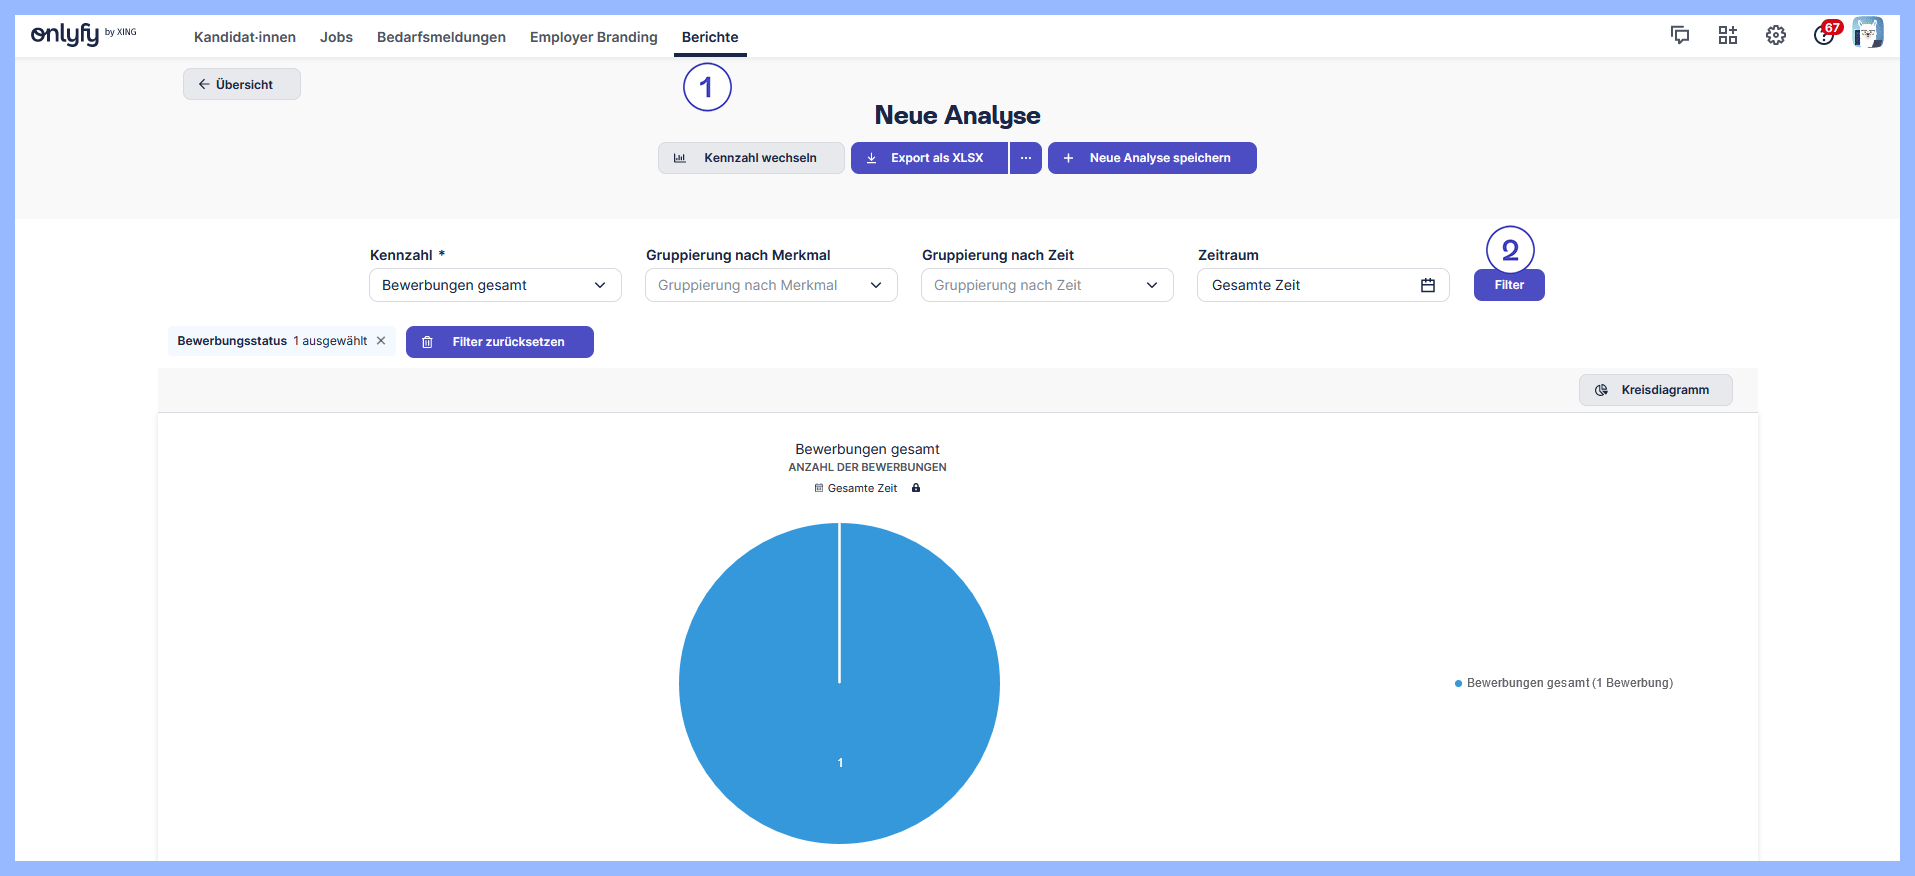Open the messages chat icon
This screenshot has height=876, width=1915.
[x=1680, y=36]
